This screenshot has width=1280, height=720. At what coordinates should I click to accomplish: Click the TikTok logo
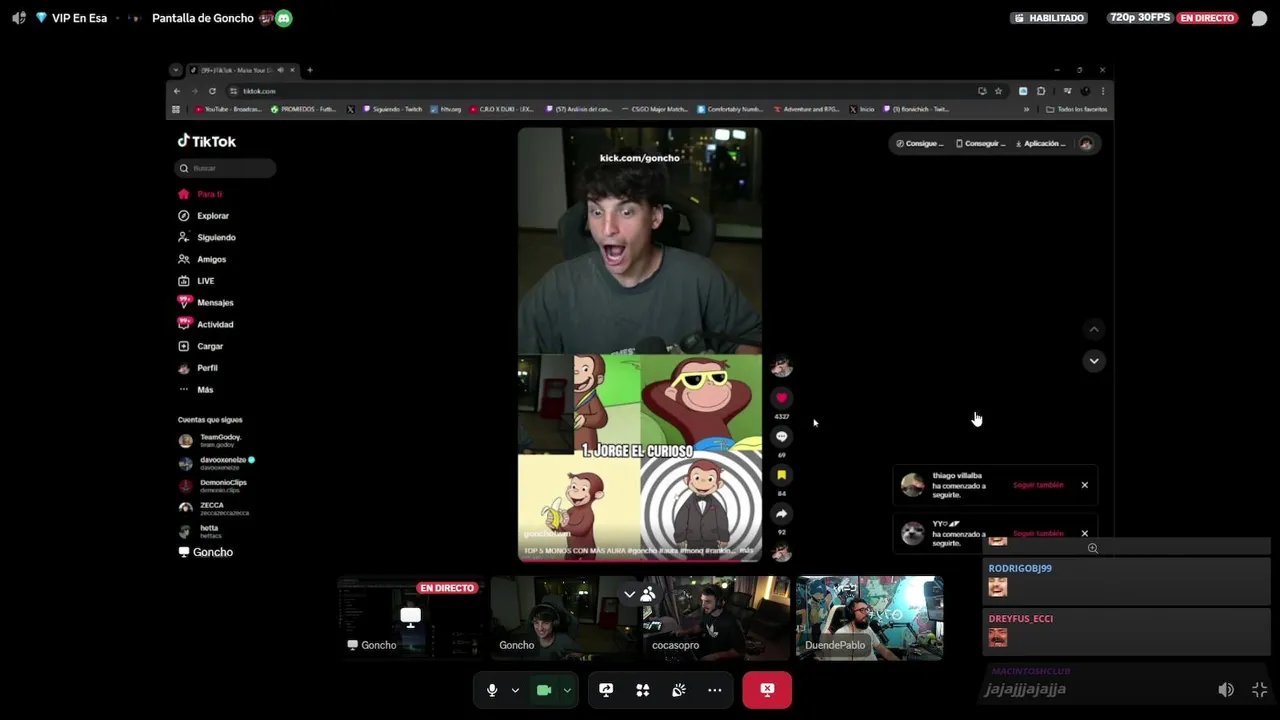(207, 141)
